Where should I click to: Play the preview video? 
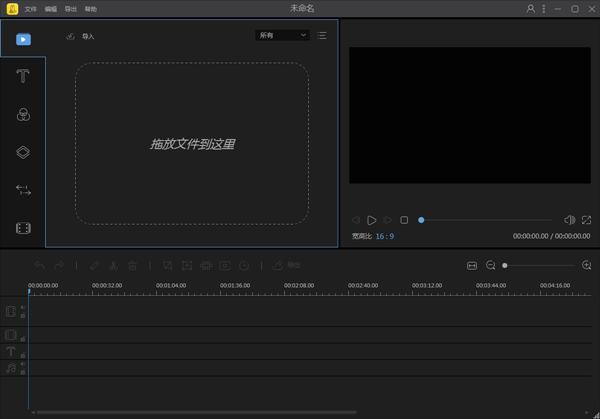[x=371, y=220]
